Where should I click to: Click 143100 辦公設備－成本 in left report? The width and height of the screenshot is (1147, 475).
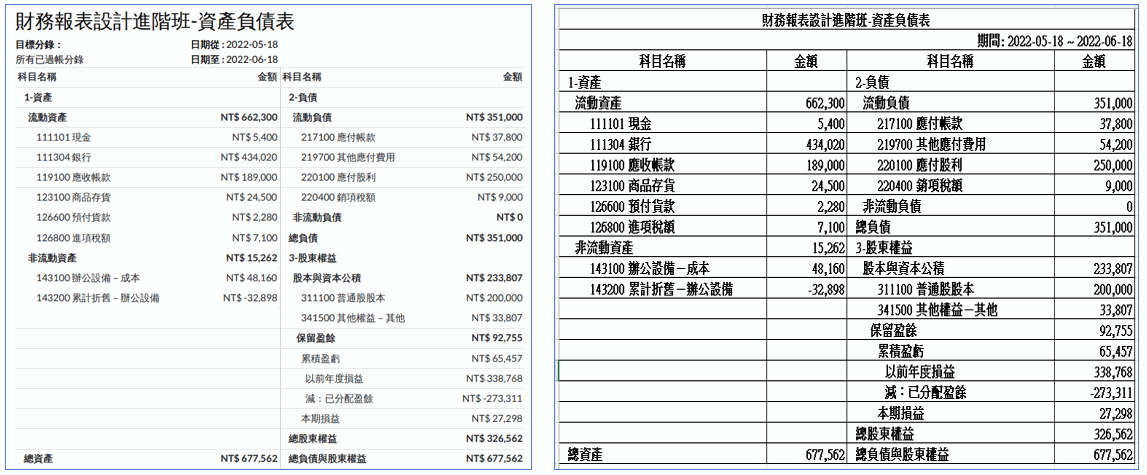coord(88,277)
